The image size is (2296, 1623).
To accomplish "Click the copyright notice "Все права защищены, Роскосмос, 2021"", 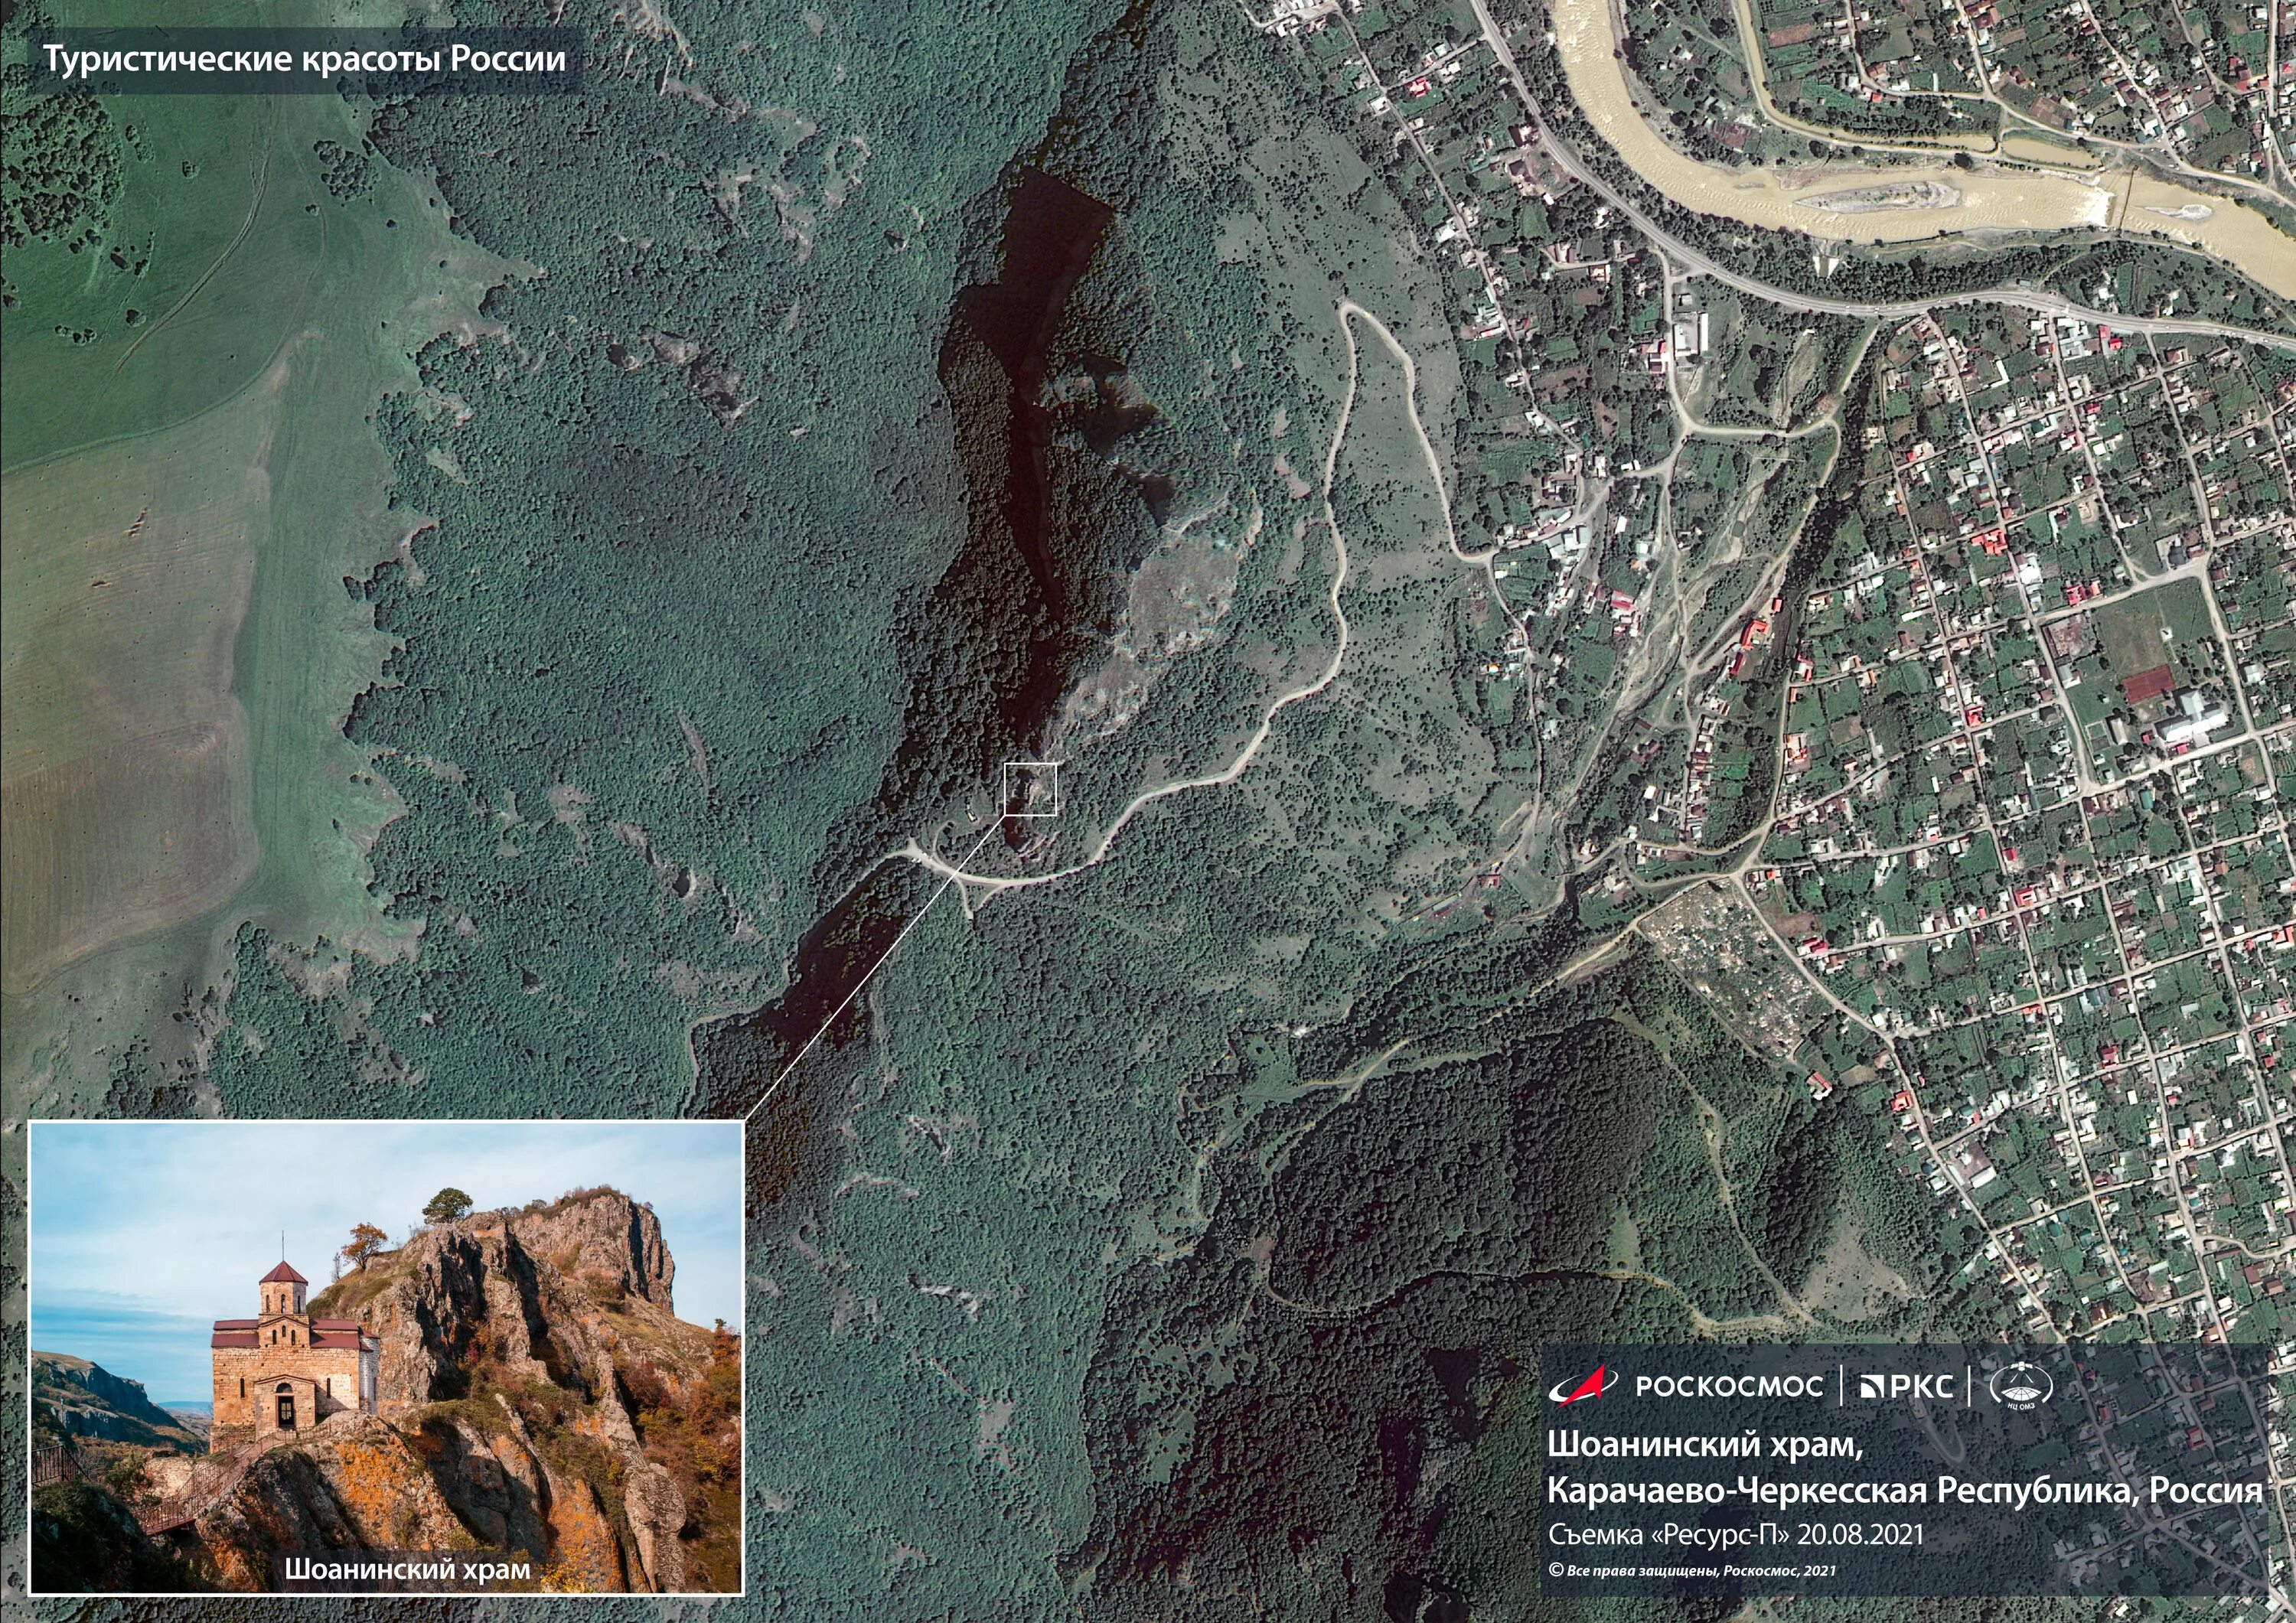I will 1692,1570.
